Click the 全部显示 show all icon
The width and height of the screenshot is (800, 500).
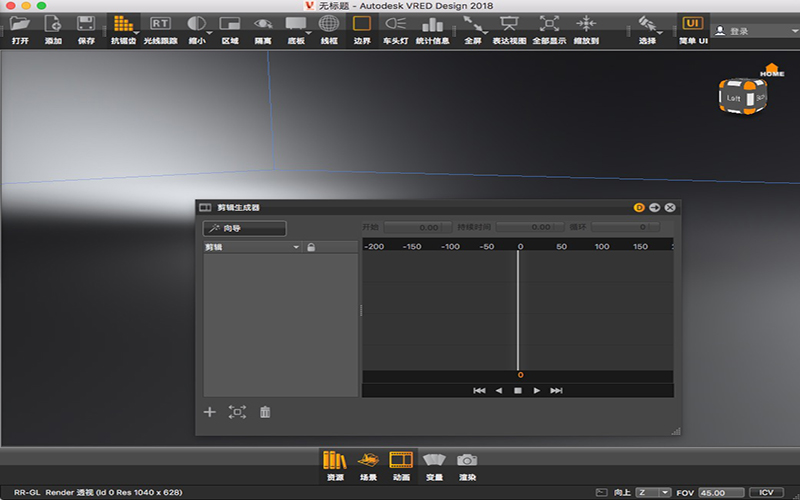[x=549, y=23]
